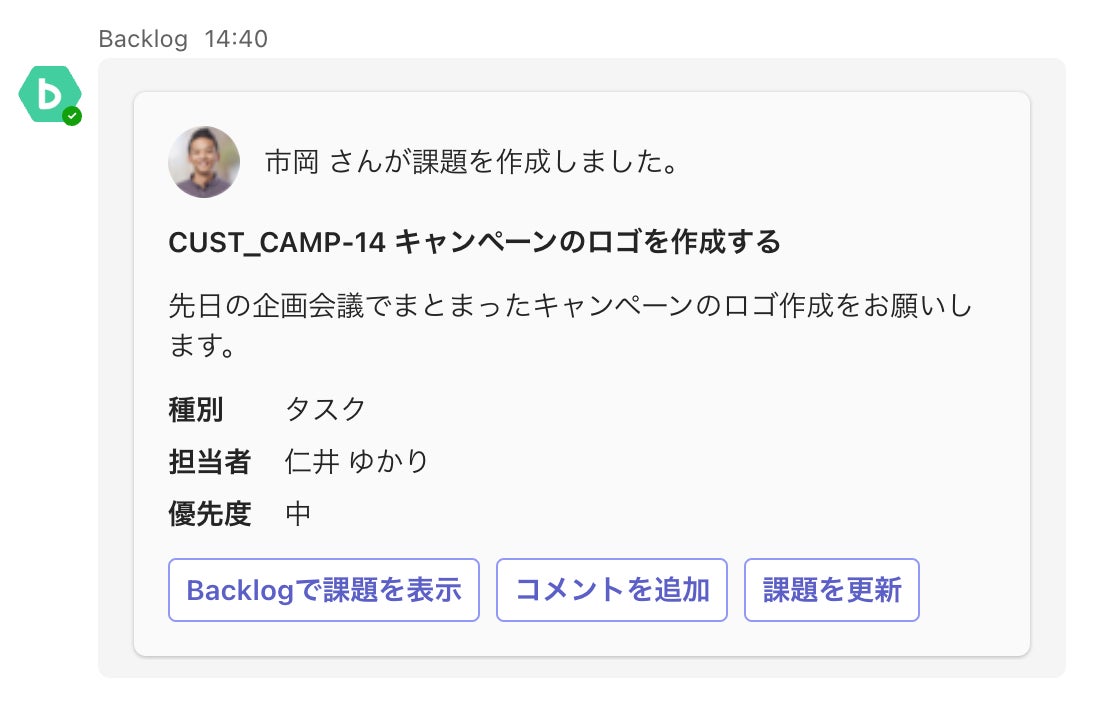Image resolution: width=1112 pixels, height=716 pixels.
Task: Click the 14:40 message timestamp
Action: 236,39
